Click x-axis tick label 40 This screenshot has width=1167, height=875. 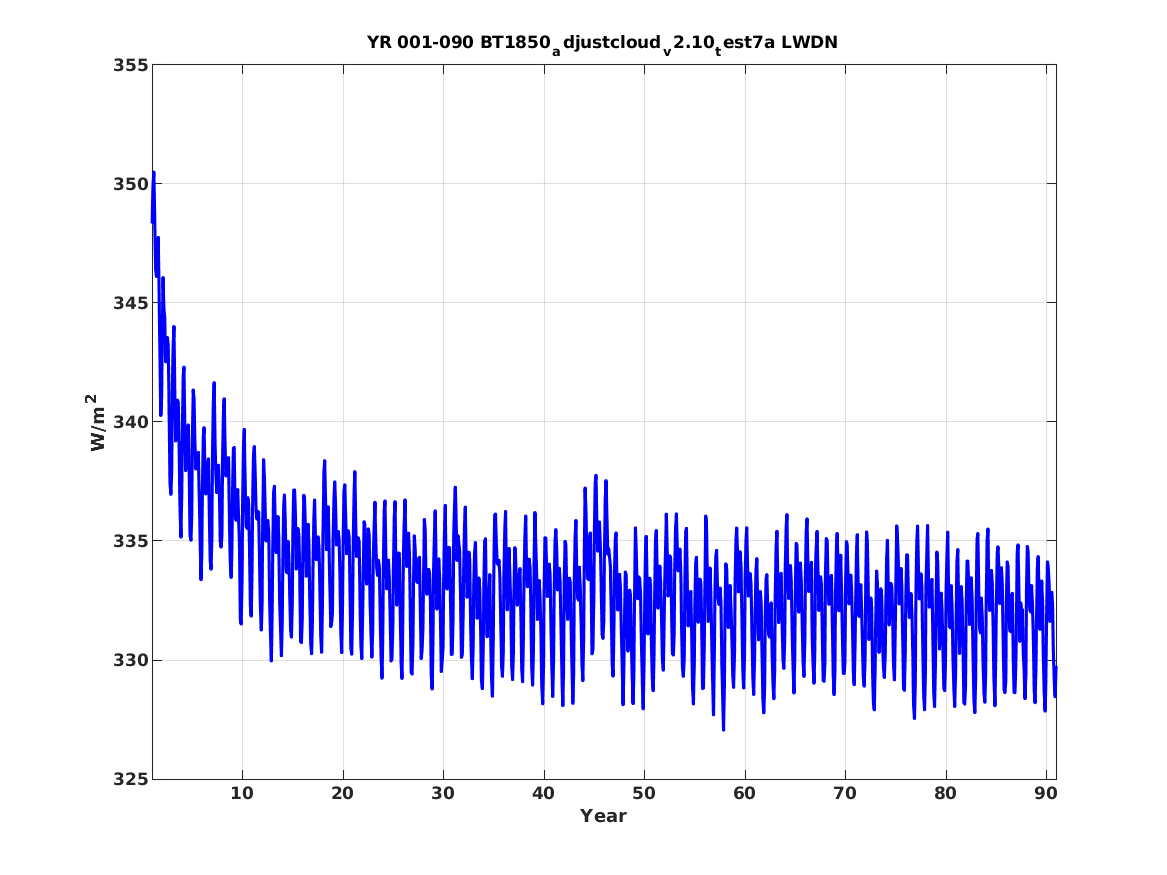[543, 794]
